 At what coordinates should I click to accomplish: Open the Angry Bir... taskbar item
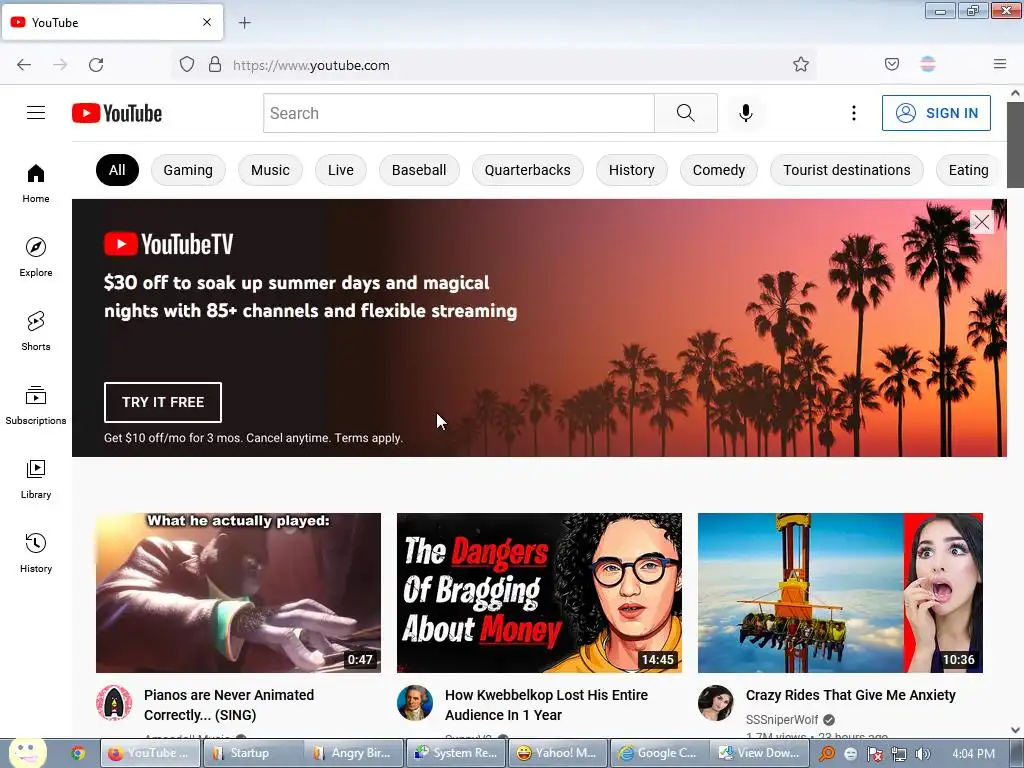(355, 753)
